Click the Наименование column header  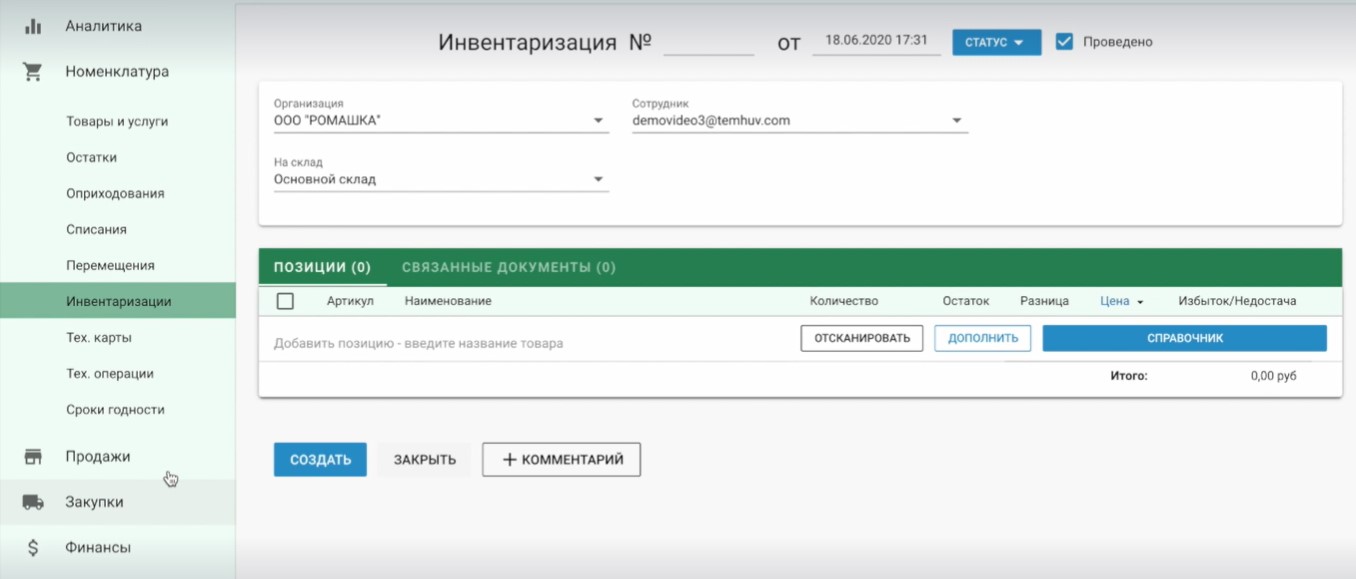pos(448,301)
